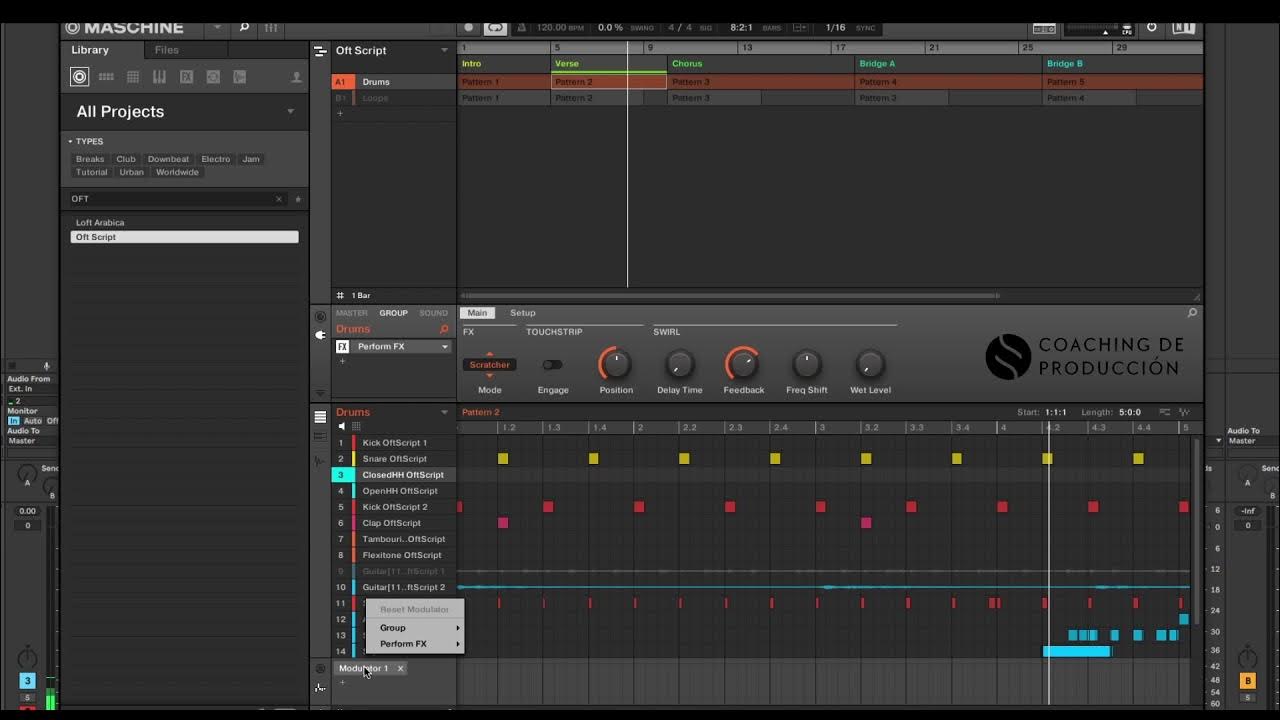This screenshot has height=720, width=1280.
Task: Step Mode selector down arrow below Scratcher
Action: point(489,376)
